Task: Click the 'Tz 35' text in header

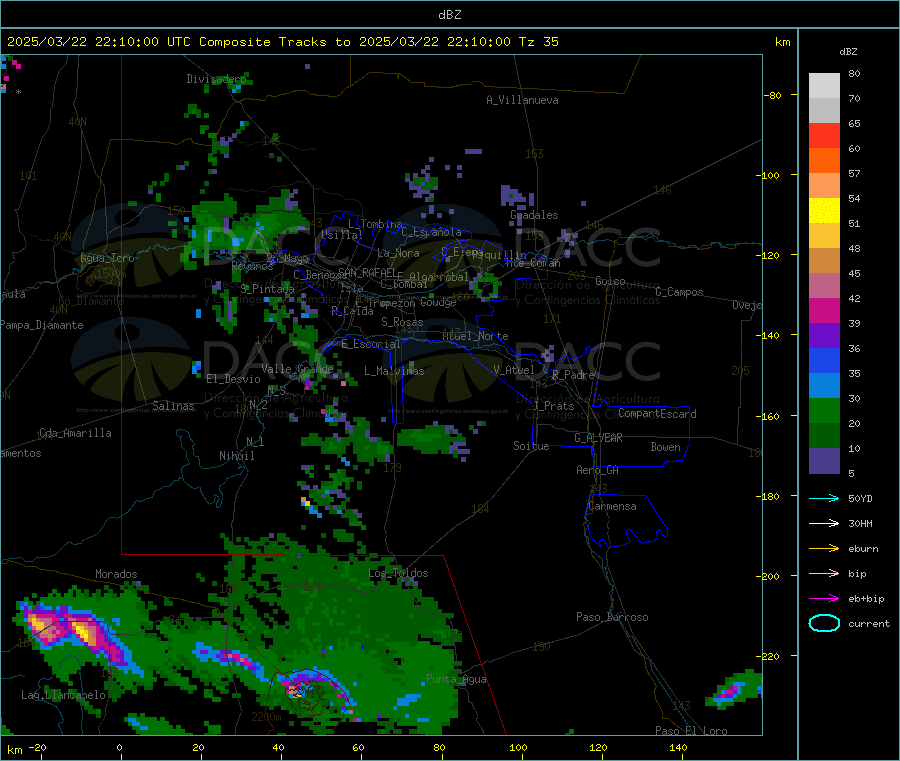Action: pyautogui.click(x=538, y=42)
